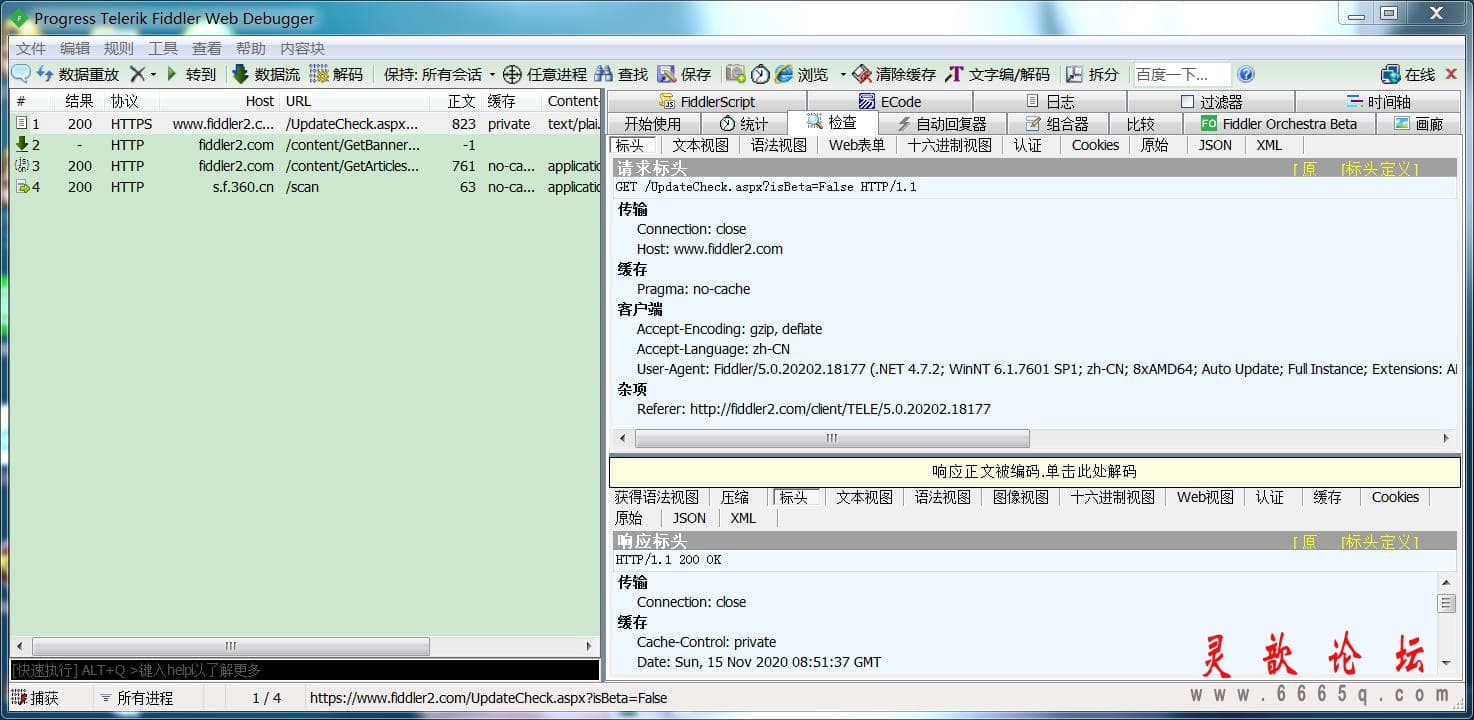Select session 1 UpdateCheck.aspx row
The image size is (1474, 720).
click(x=305, y=124)
